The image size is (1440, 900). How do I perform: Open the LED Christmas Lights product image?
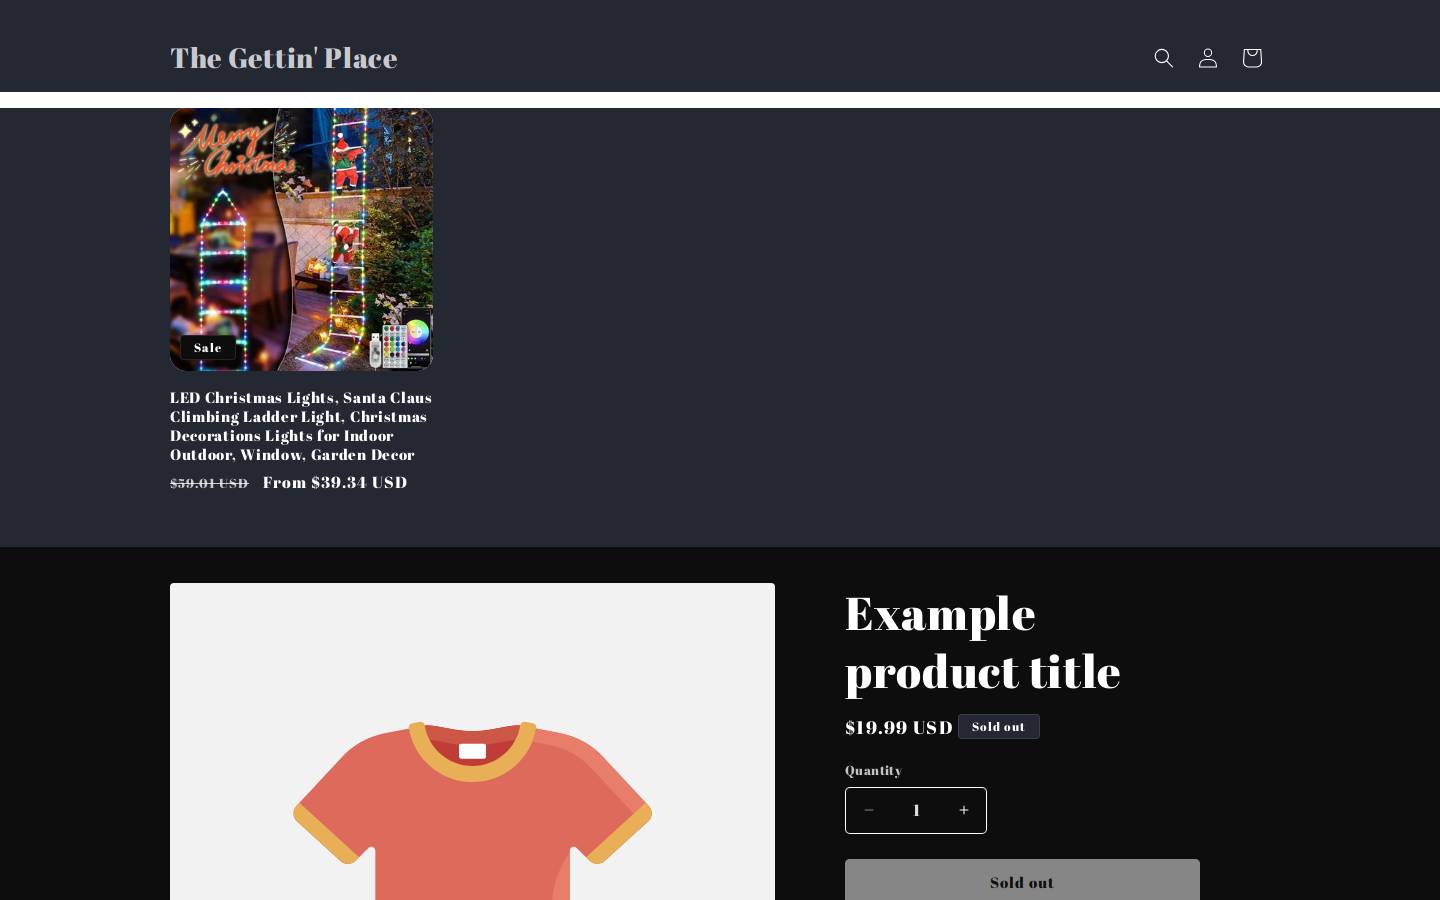[x=301, y=240]
